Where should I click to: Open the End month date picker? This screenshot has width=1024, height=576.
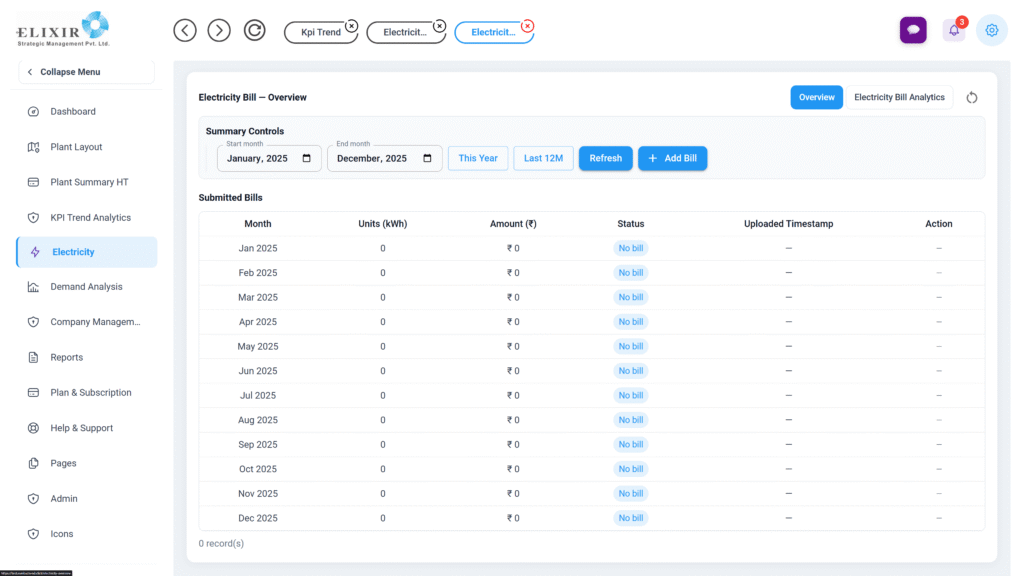[x=427, y=158]
